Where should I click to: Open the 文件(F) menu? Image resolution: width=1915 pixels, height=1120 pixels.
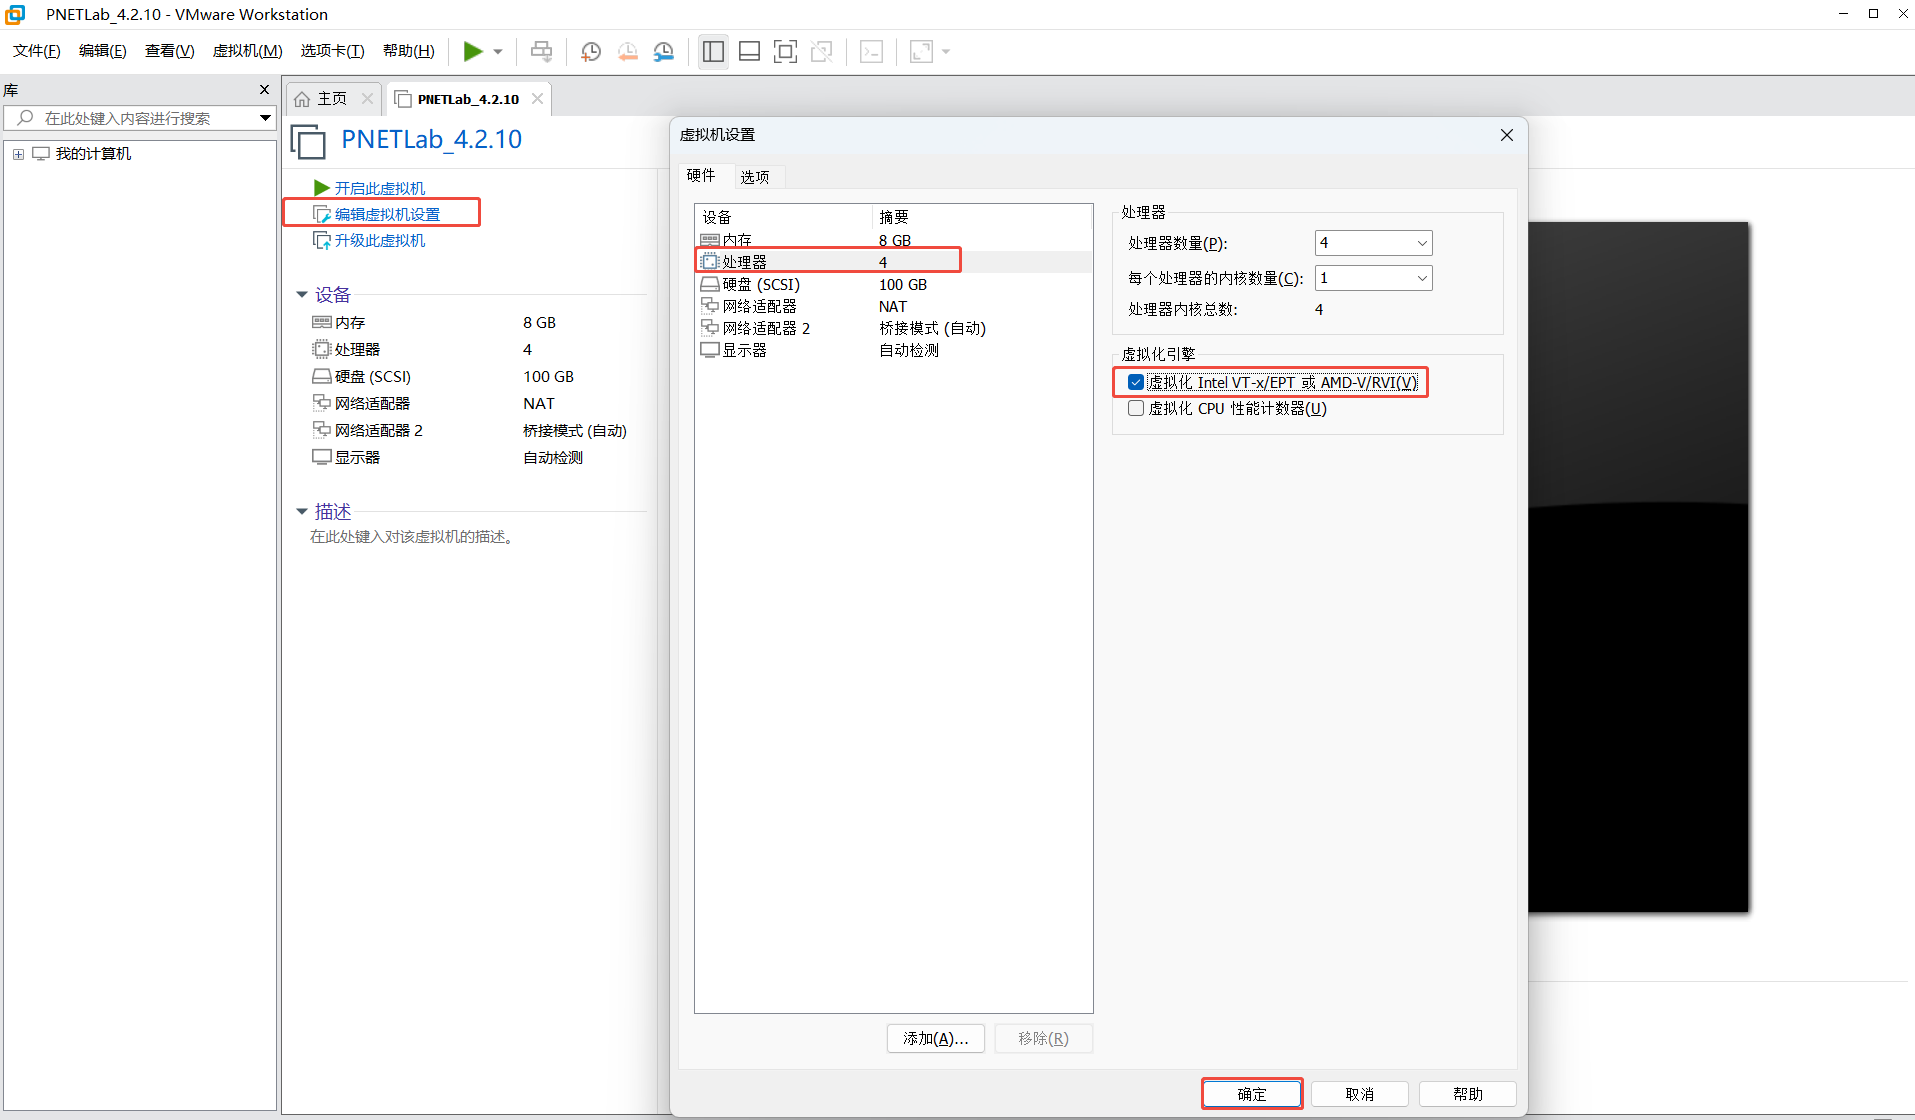[x=37, y=51]
